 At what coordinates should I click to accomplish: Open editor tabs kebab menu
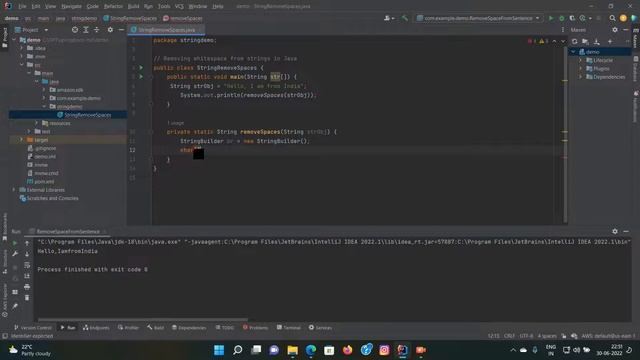coord(563,30)
